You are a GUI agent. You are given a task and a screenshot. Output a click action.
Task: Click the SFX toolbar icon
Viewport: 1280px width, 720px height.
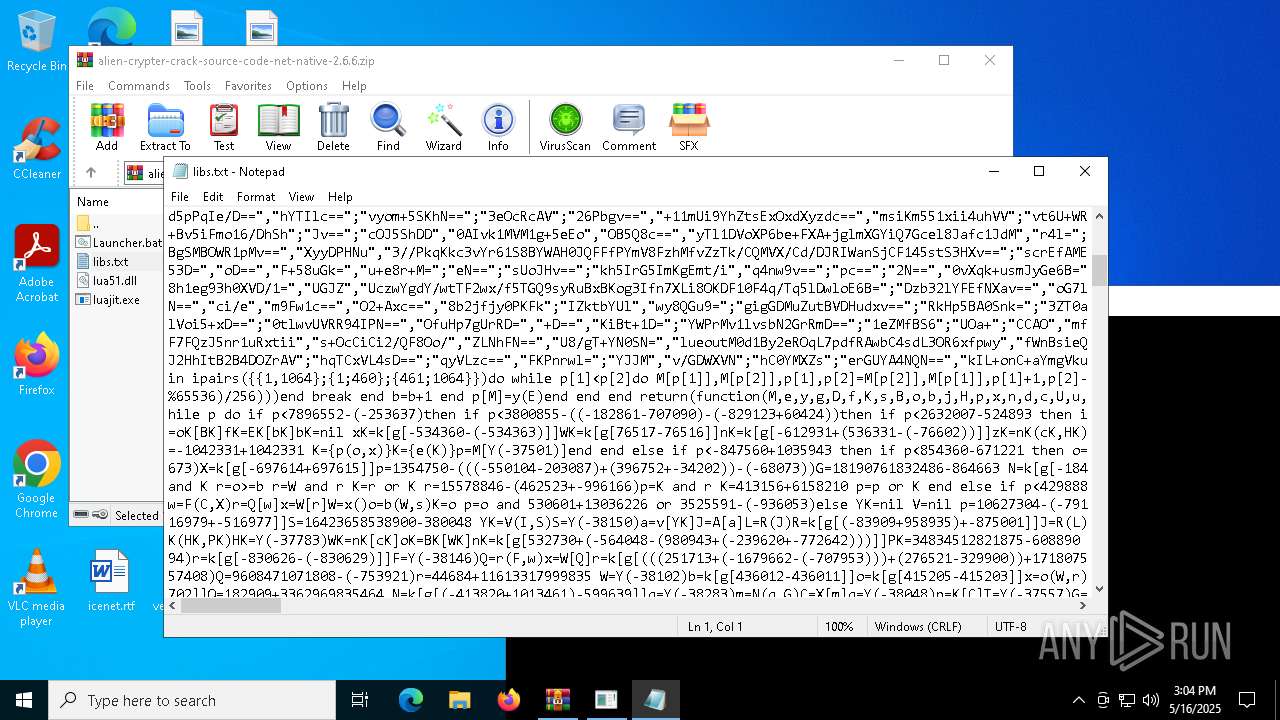(x=689, y=127)
